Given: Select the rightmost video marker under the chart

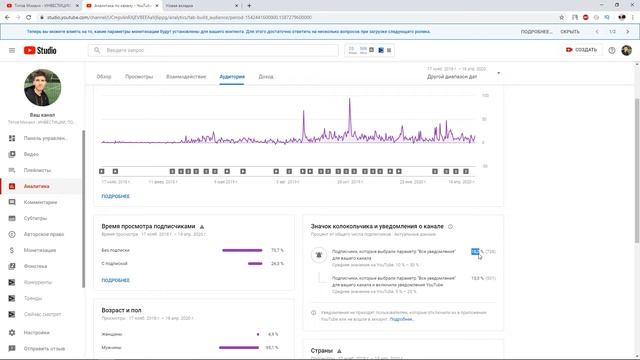Looking at the screenshot, I should click(466, 171).
